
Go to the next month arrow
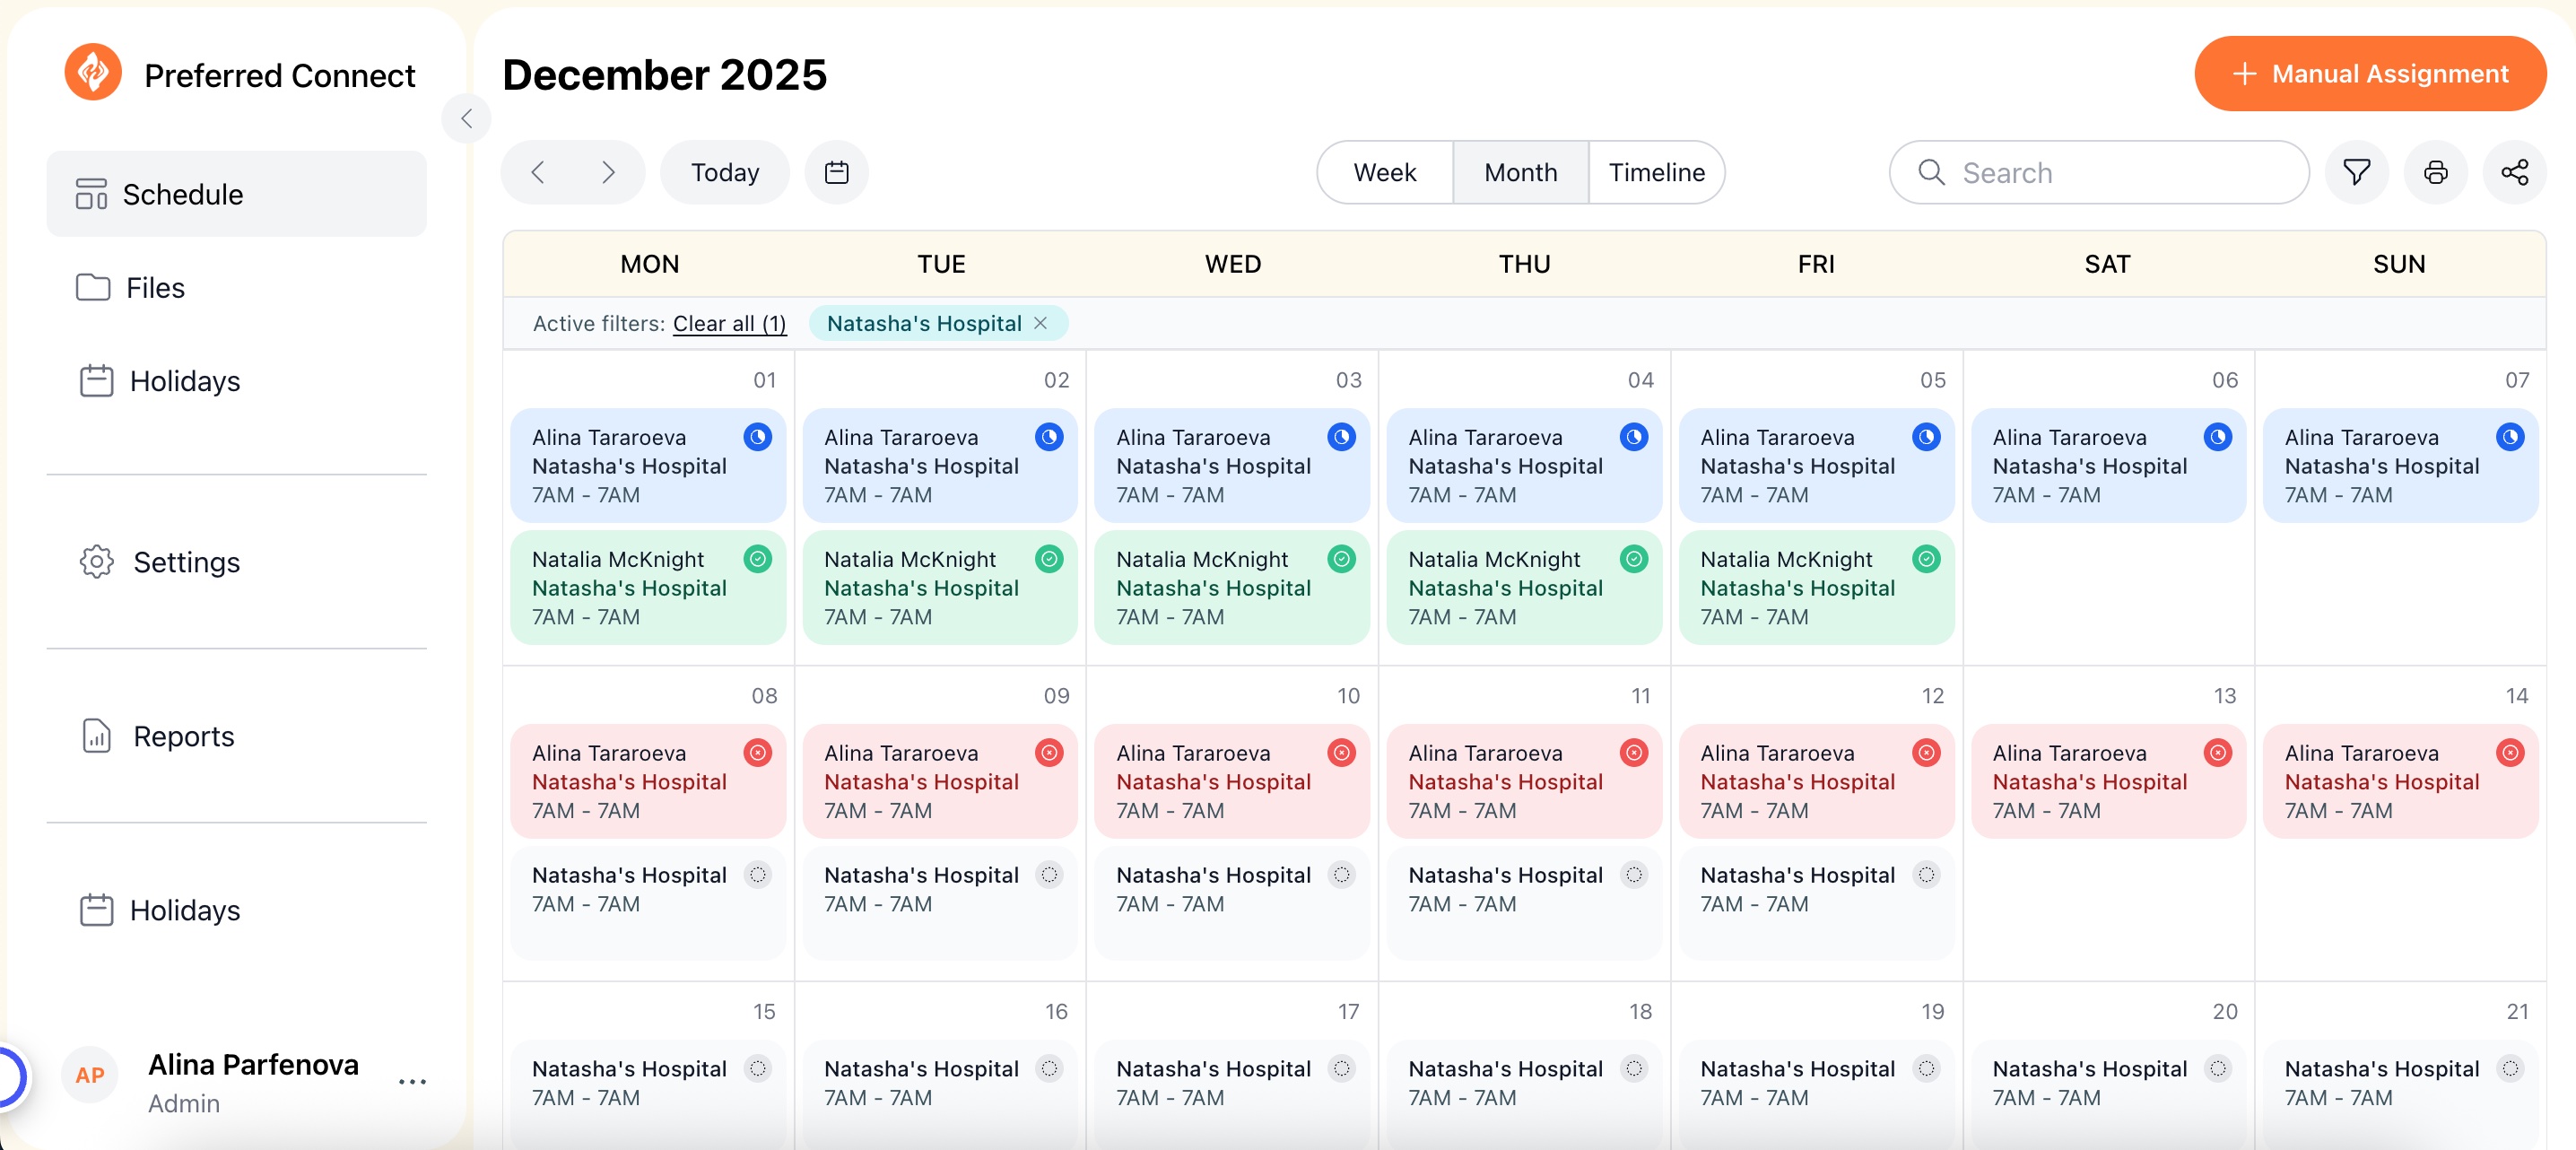[608, 172]
